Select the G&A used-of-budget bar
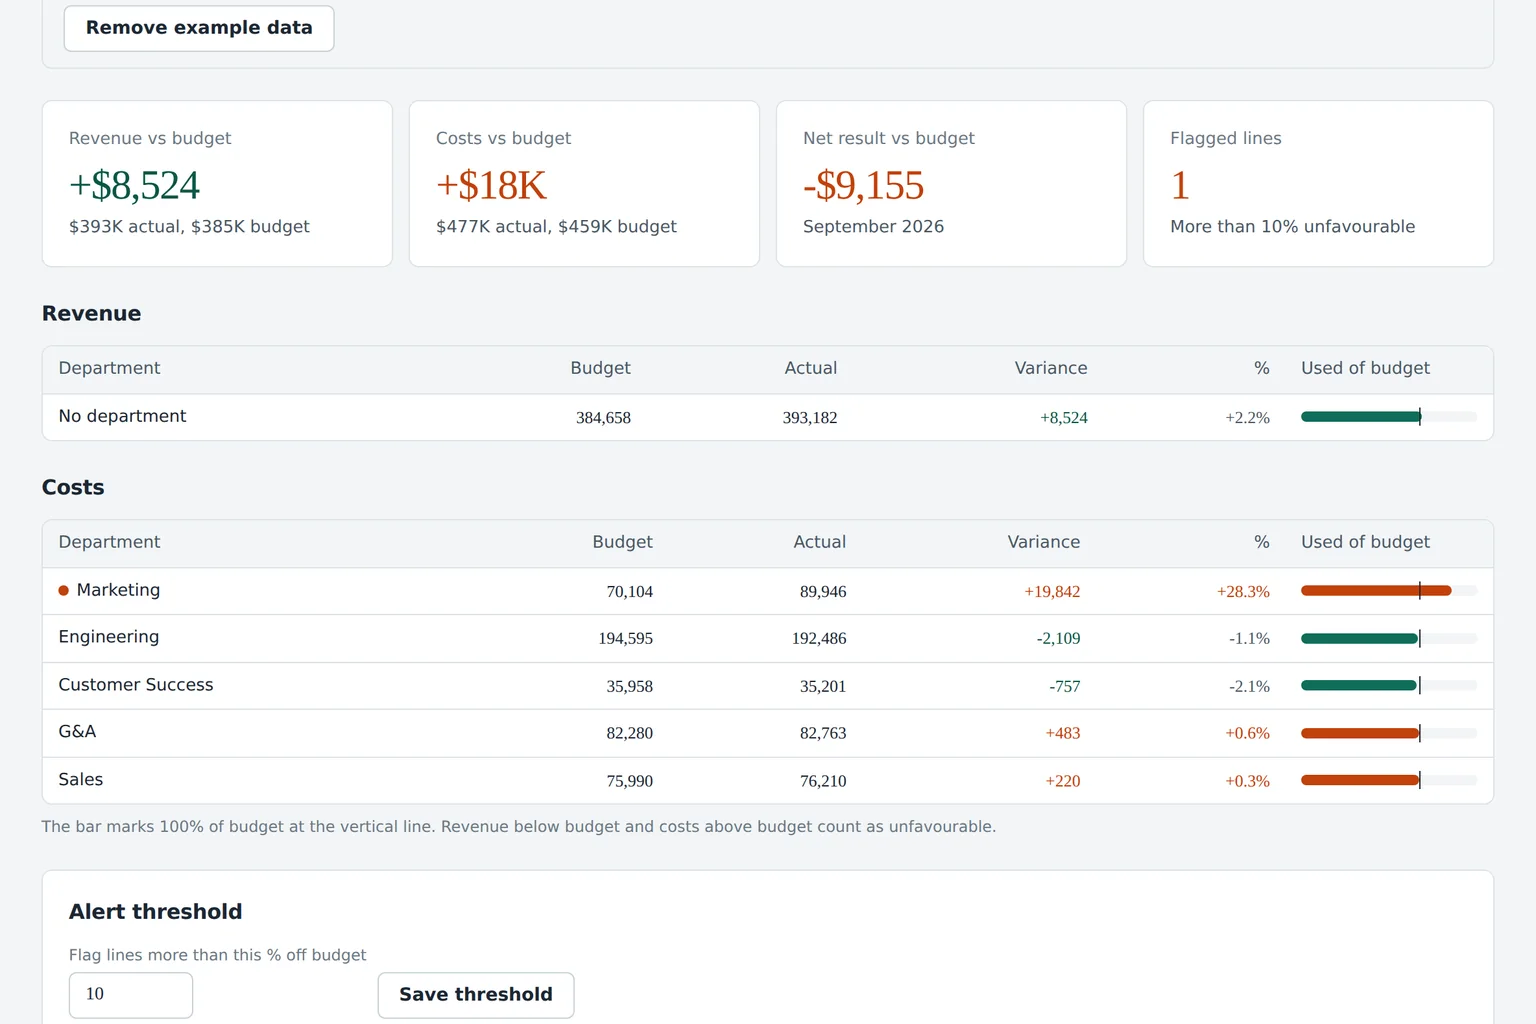This screenshot has width=1536, height=1024. (1389, 733)
